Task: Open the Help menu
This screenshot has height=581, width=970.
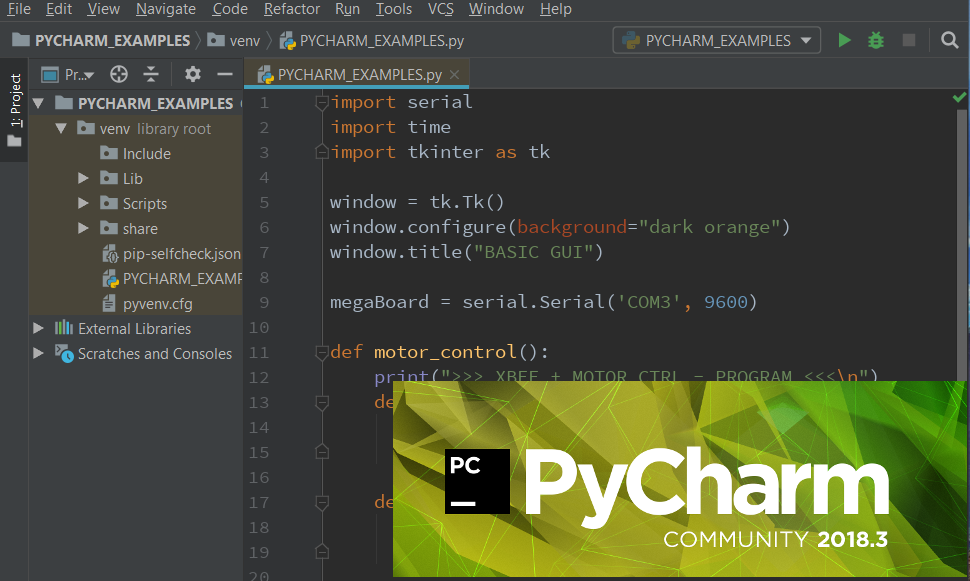Action: pyautogui.click(x=556, y=9)
